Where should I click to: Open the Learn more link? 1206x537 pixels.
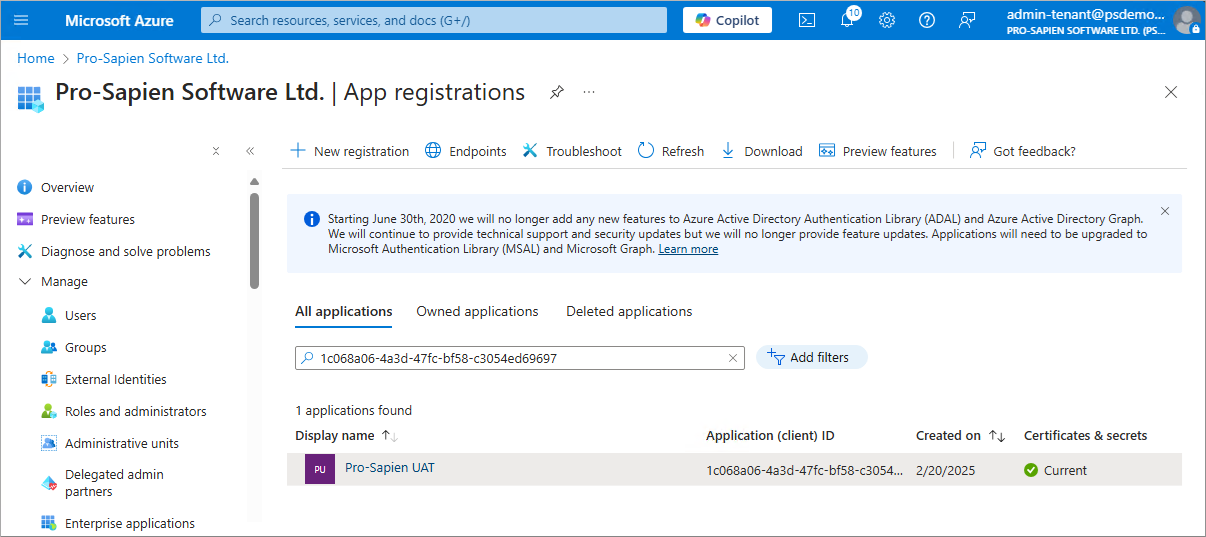pyautogui.click(x=688, y=249)
